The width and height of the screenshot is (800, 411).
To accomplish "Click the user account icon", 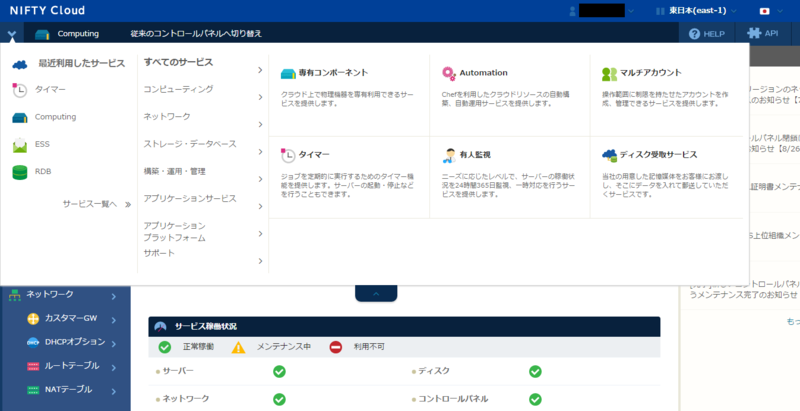I will pyautogui.click(x=572, y=11).
